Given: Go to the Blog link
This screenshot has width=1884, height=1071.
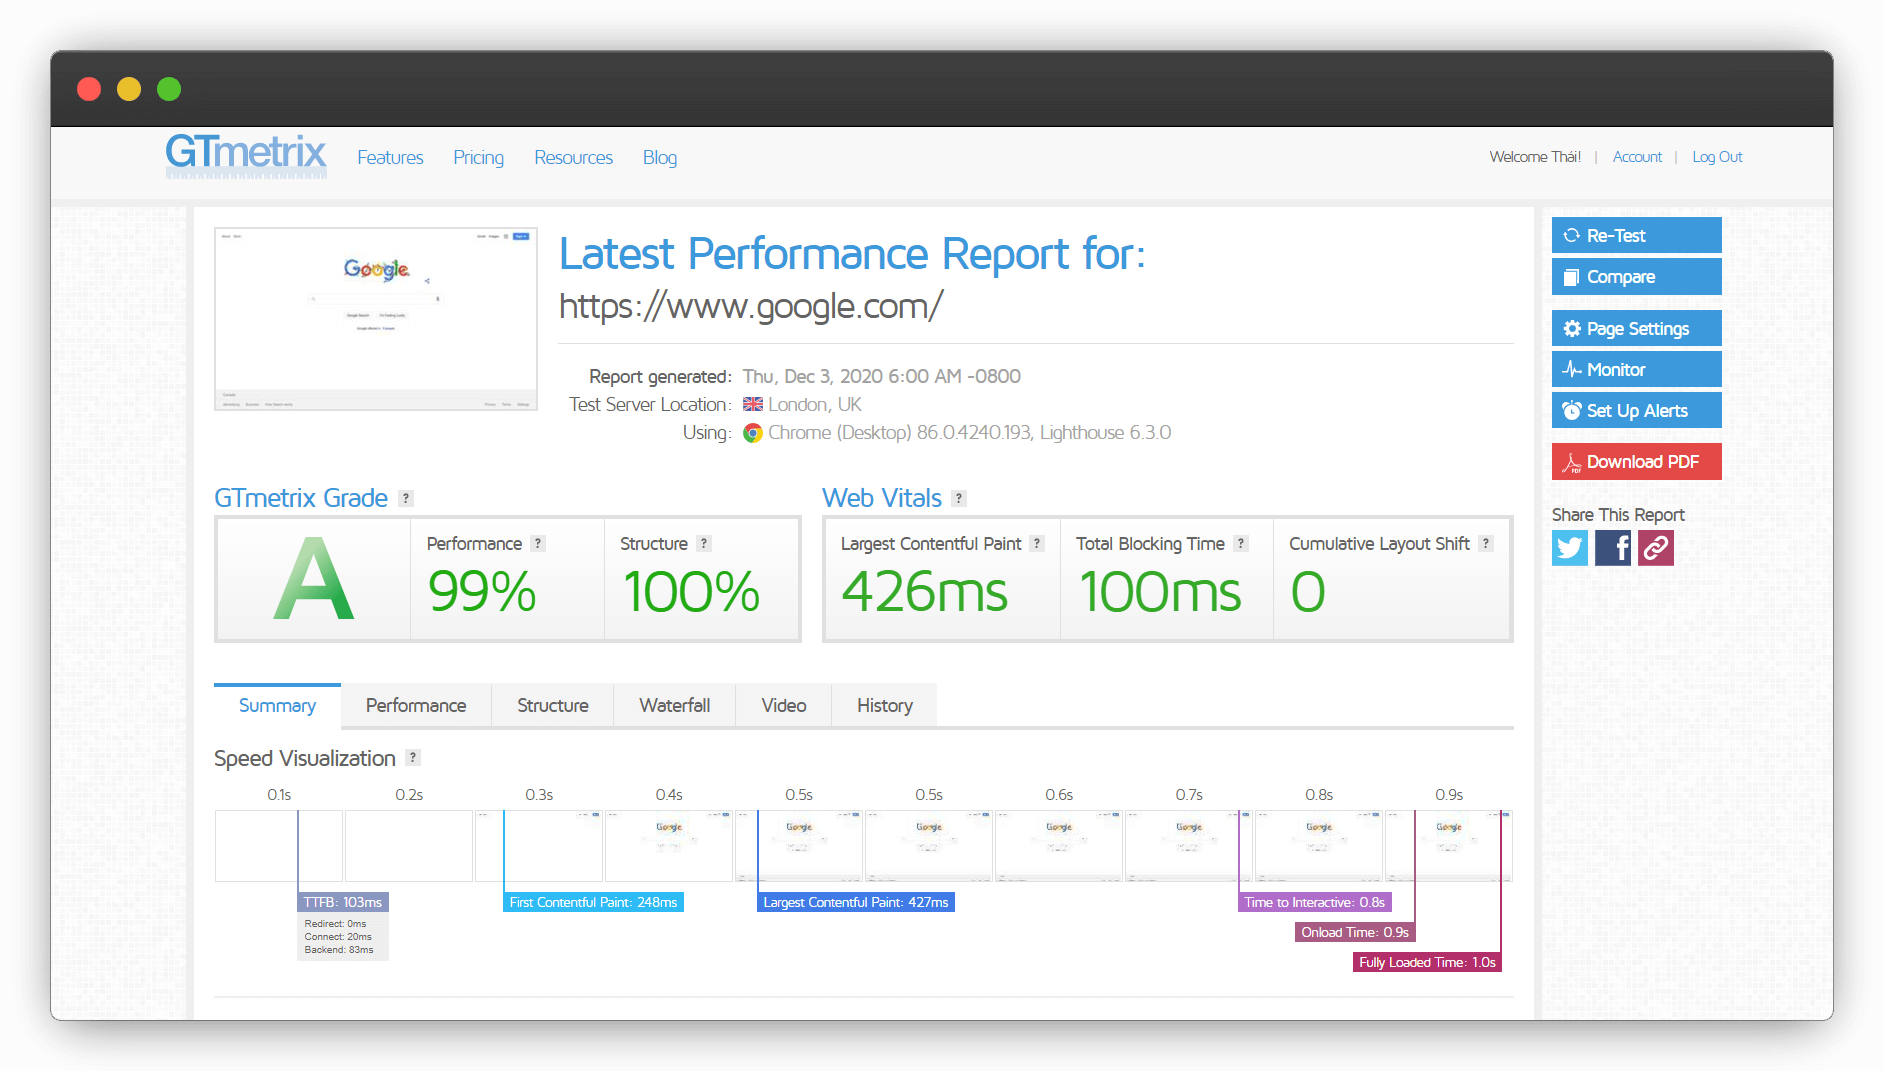Looking at the screenshot, I should 660,158.
